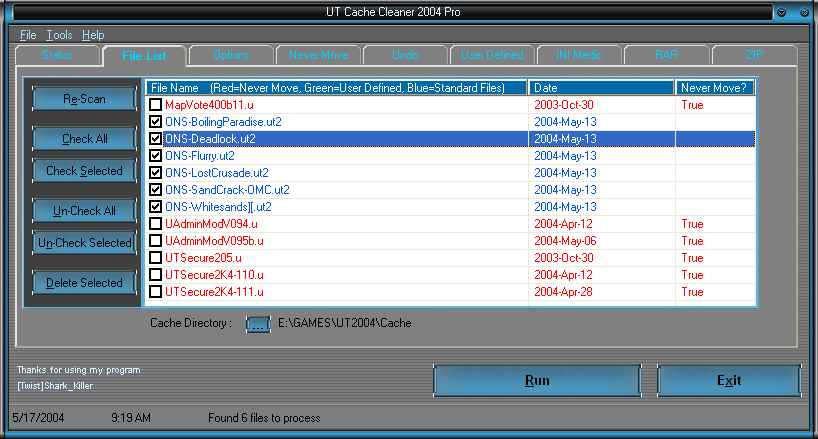Viewport: 818px width, 439px height.
Task: Click the round arrow button in title bar
Action: [781, 12]
